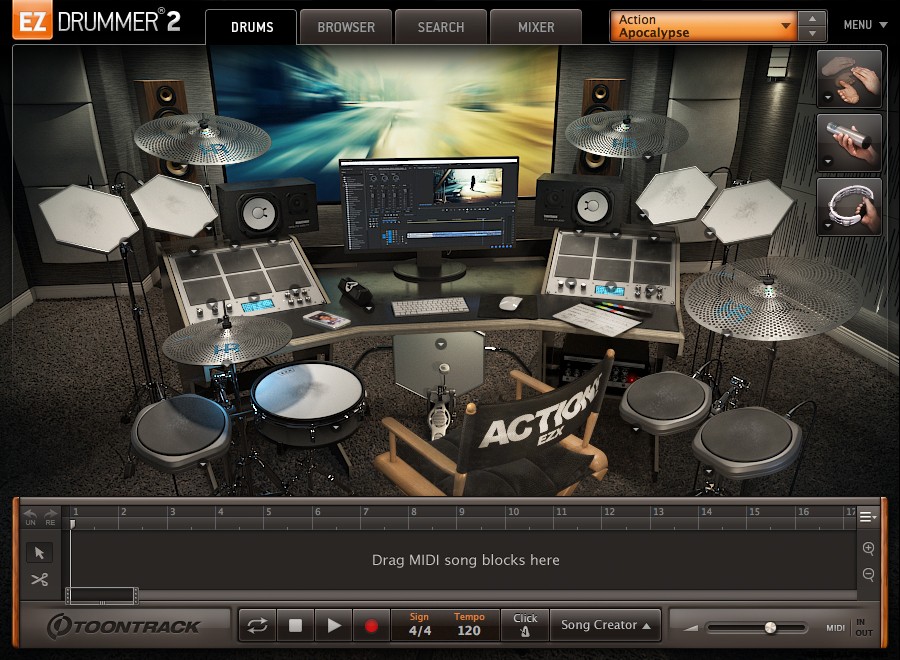Open tambourine instrument dropdown arrow

click(827, 226)
